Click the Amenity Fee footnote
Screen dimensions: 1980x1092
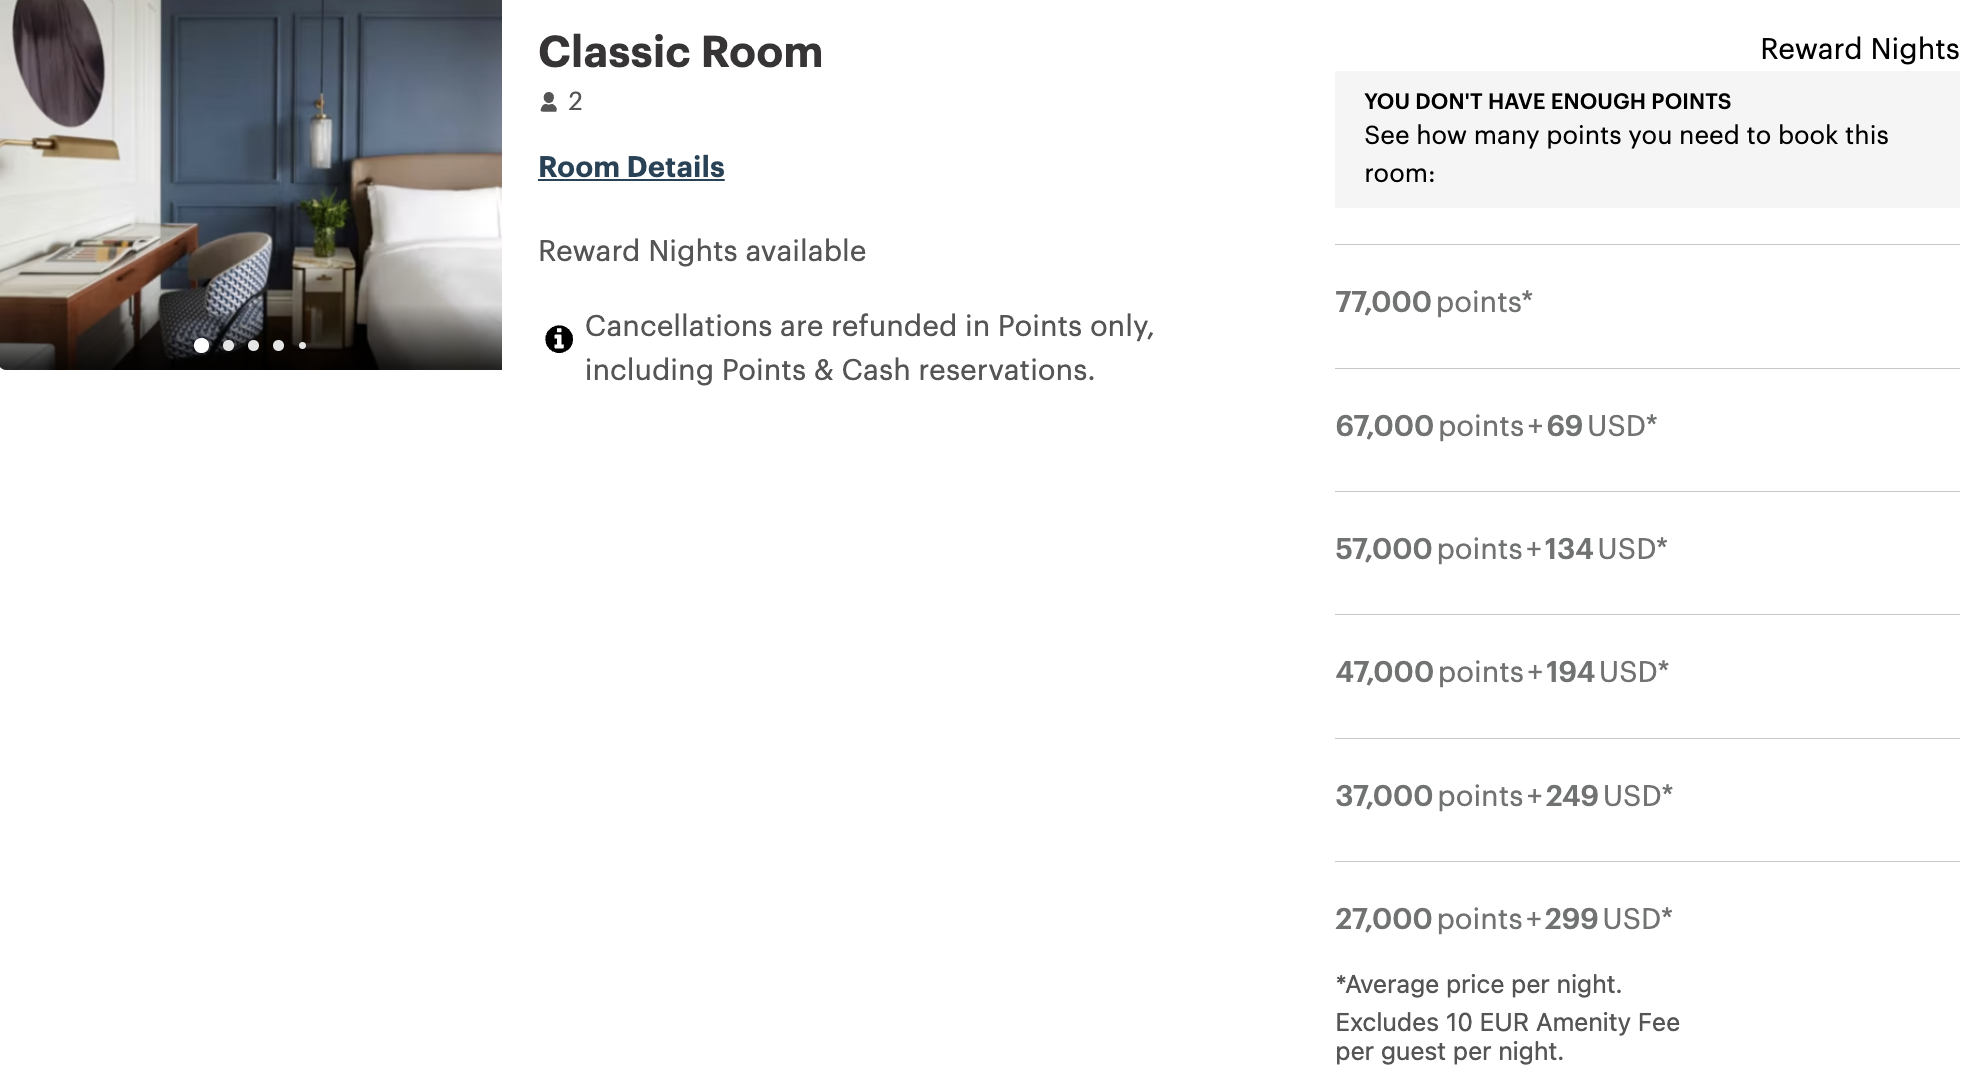point(1508,1036)
